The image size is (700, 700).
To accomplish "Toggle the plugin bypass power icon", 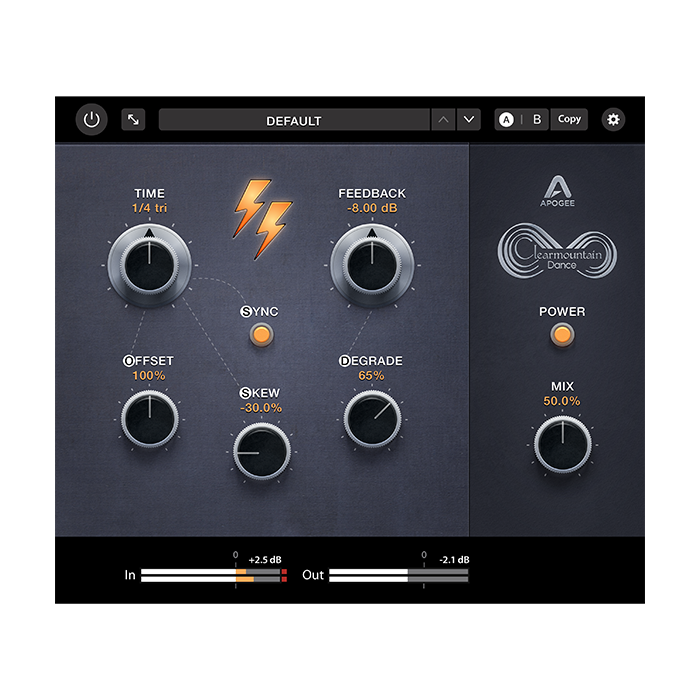I will [92, 120].
